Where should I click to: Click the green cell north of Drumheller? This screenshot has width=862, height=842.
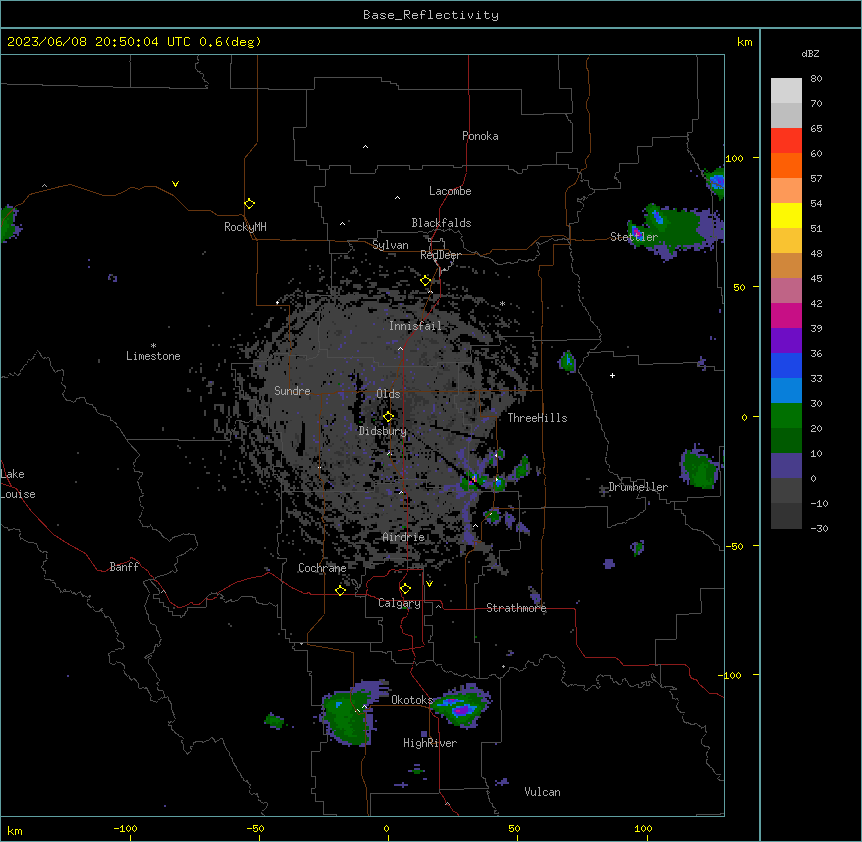click(x=567, y=362)
